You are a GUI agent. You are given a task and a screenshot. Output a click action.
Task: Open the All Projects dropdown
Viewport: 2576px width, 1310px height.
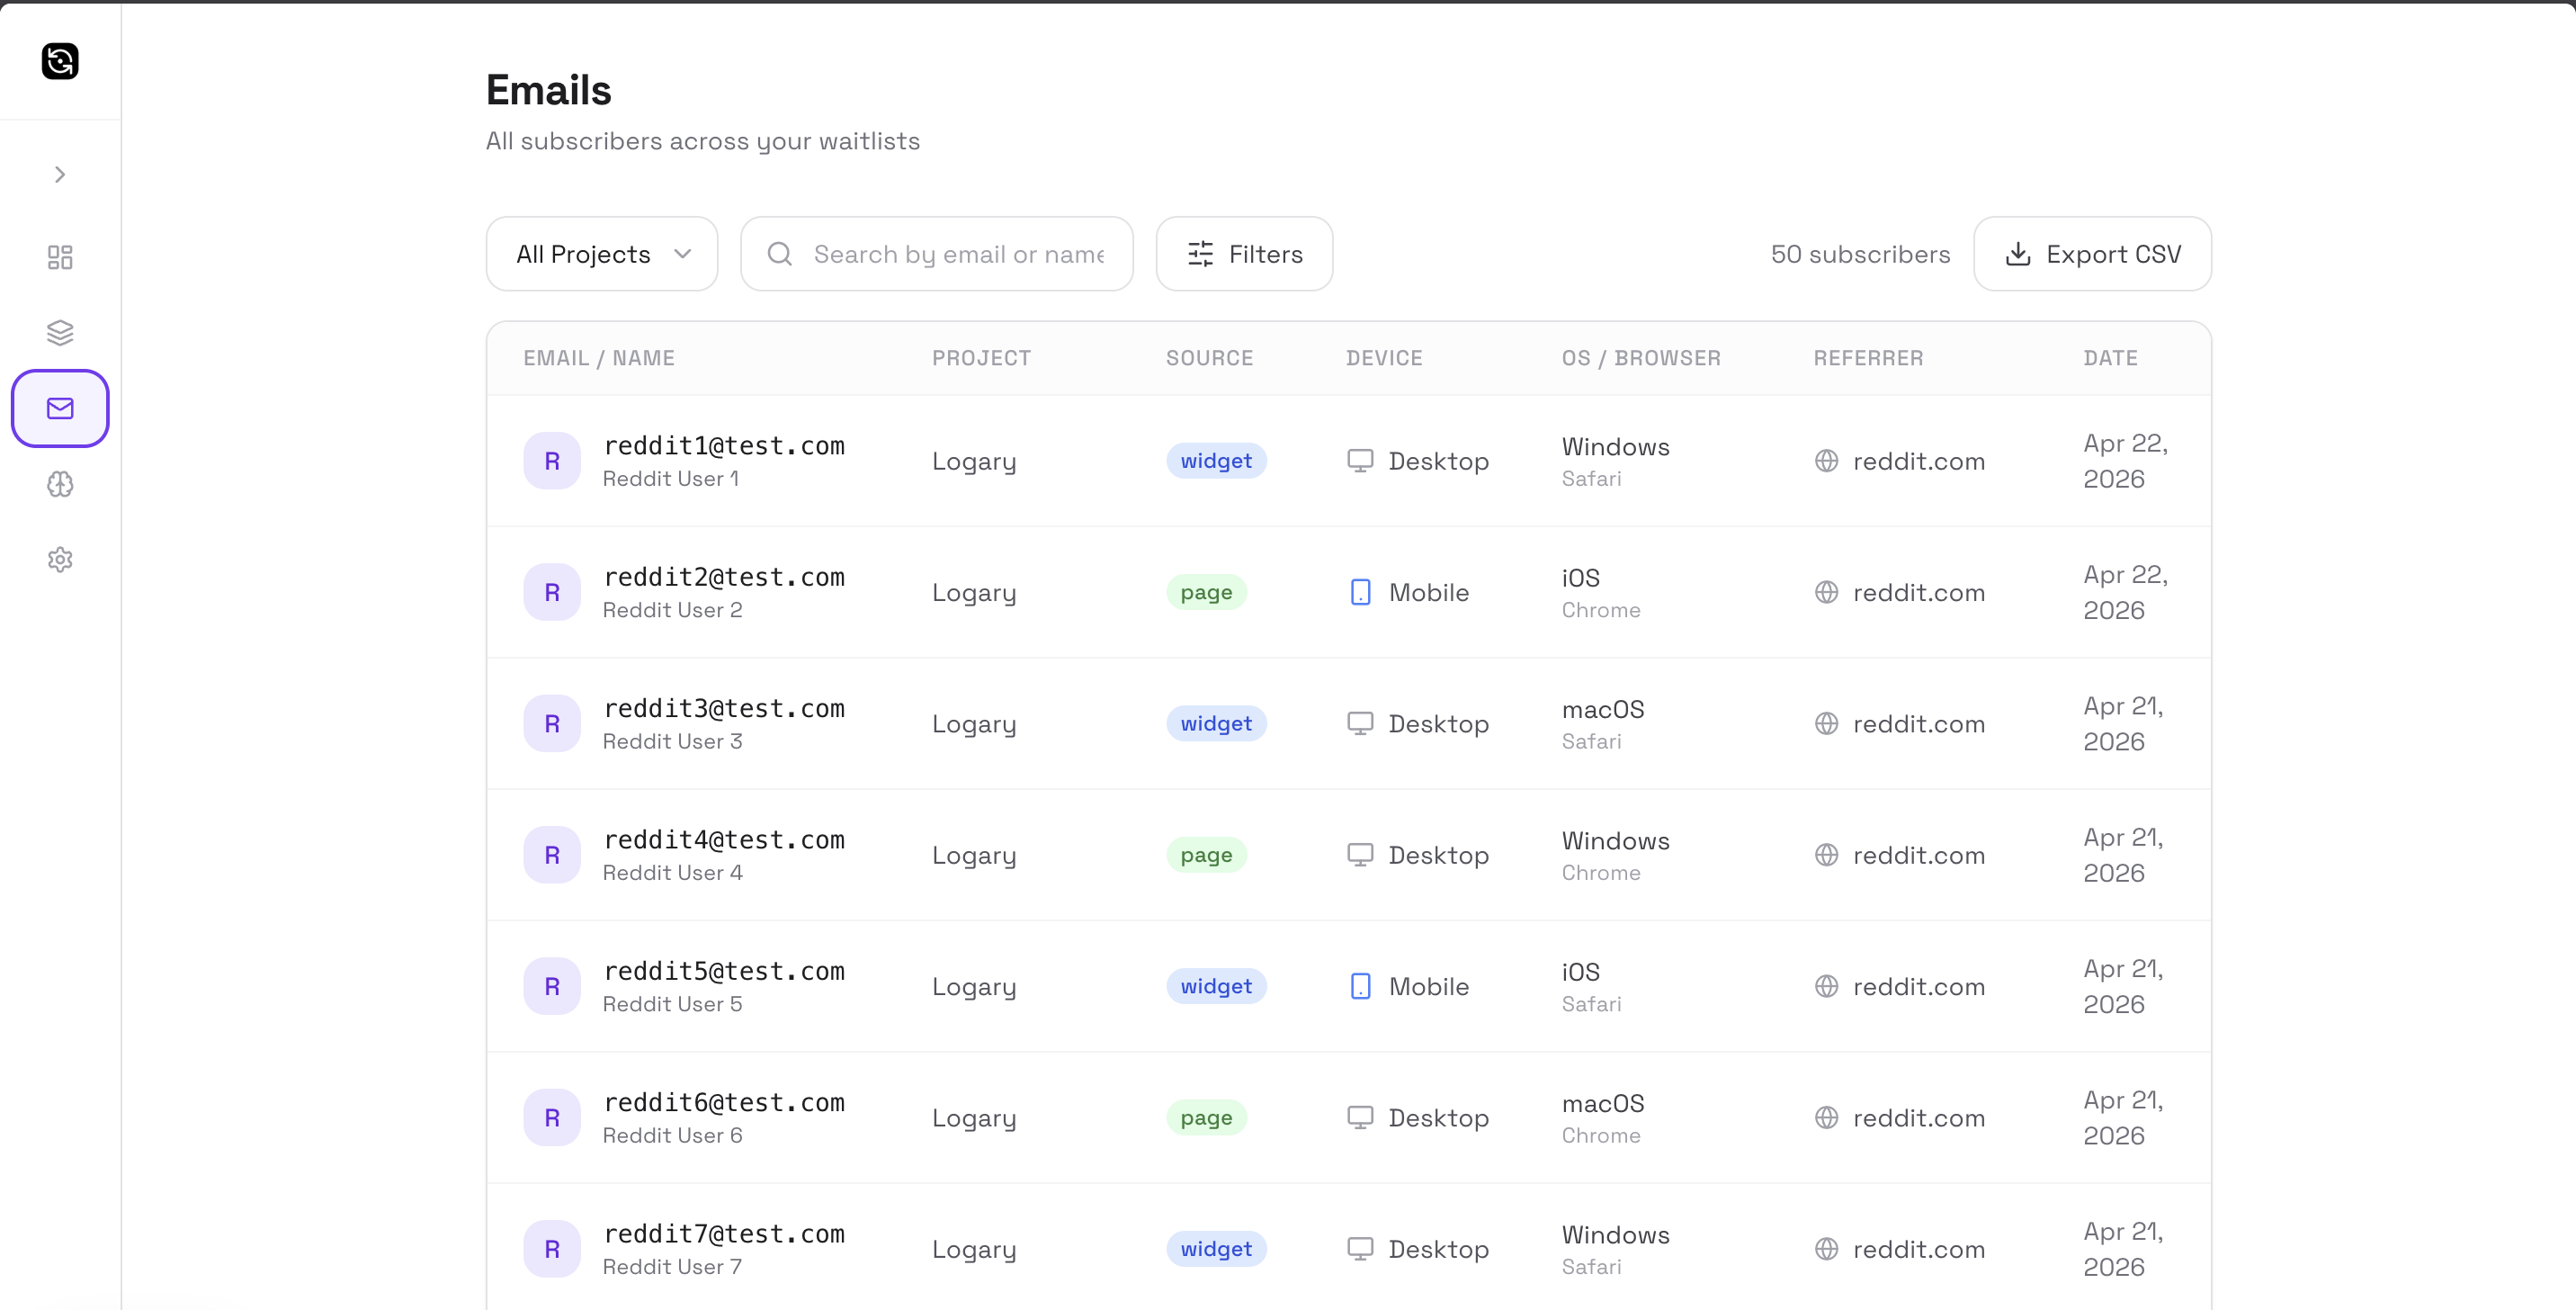[x=602, y=254]
